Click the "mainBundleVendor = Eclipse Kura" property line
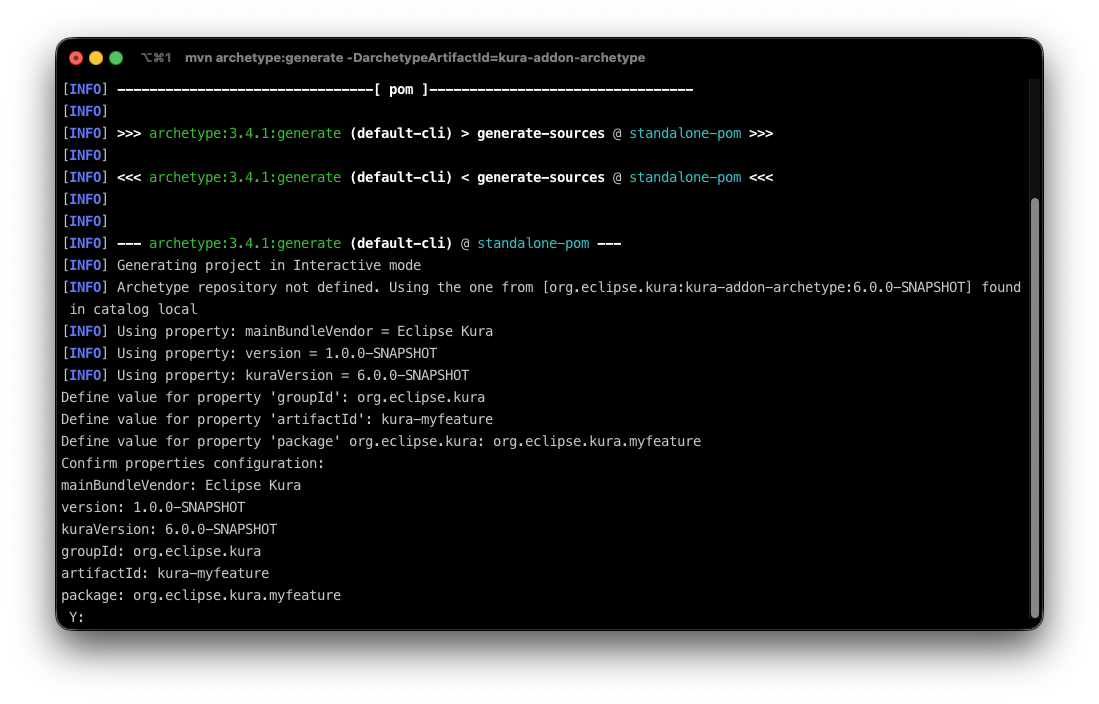Viewport: 1099px width, 704px height. 305,331
